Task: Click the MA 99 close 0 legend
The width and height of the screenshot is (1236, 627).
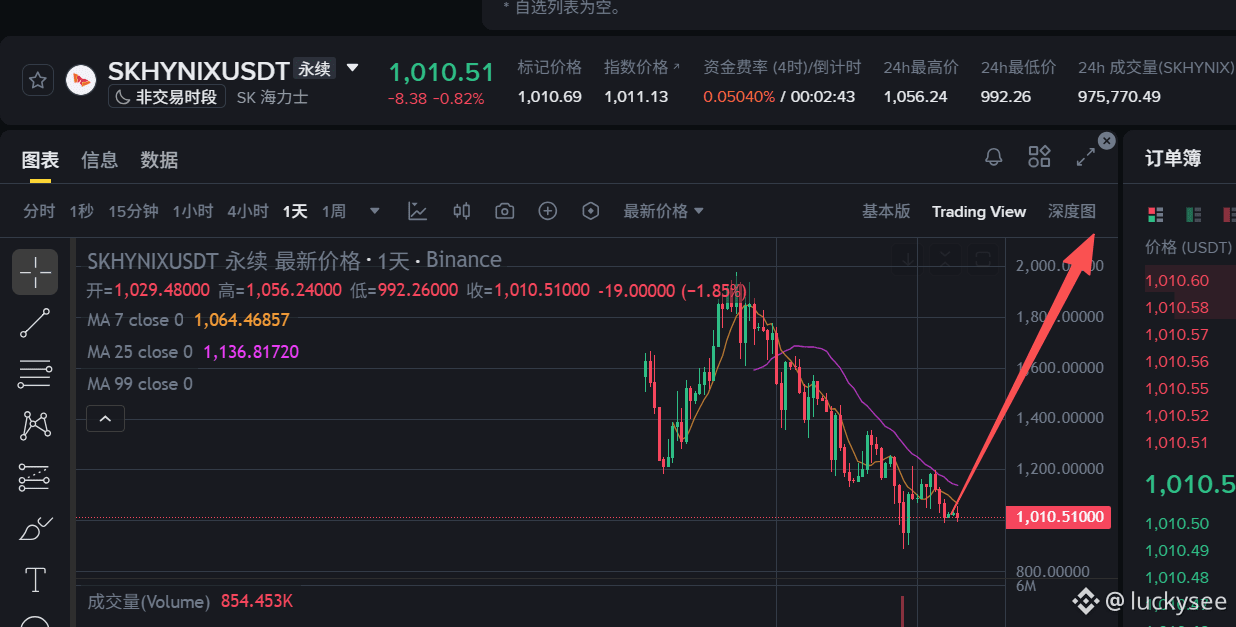Action: click(x=140, y=384)
